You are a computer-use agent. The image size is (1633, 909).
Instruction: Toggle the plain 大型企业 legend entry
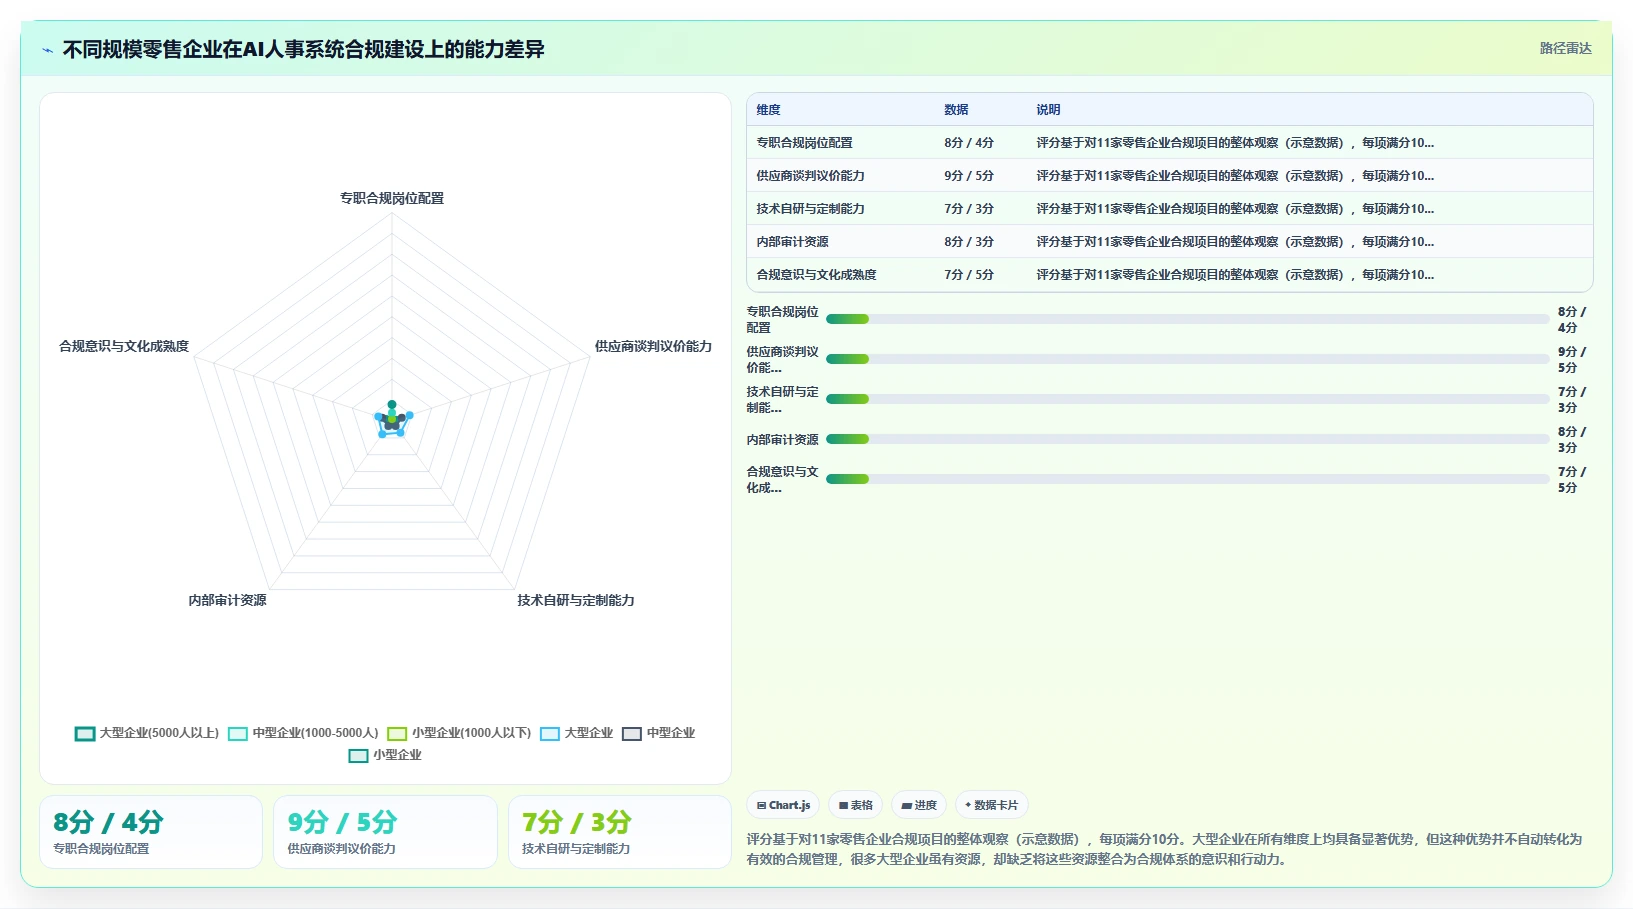[576, 733]
